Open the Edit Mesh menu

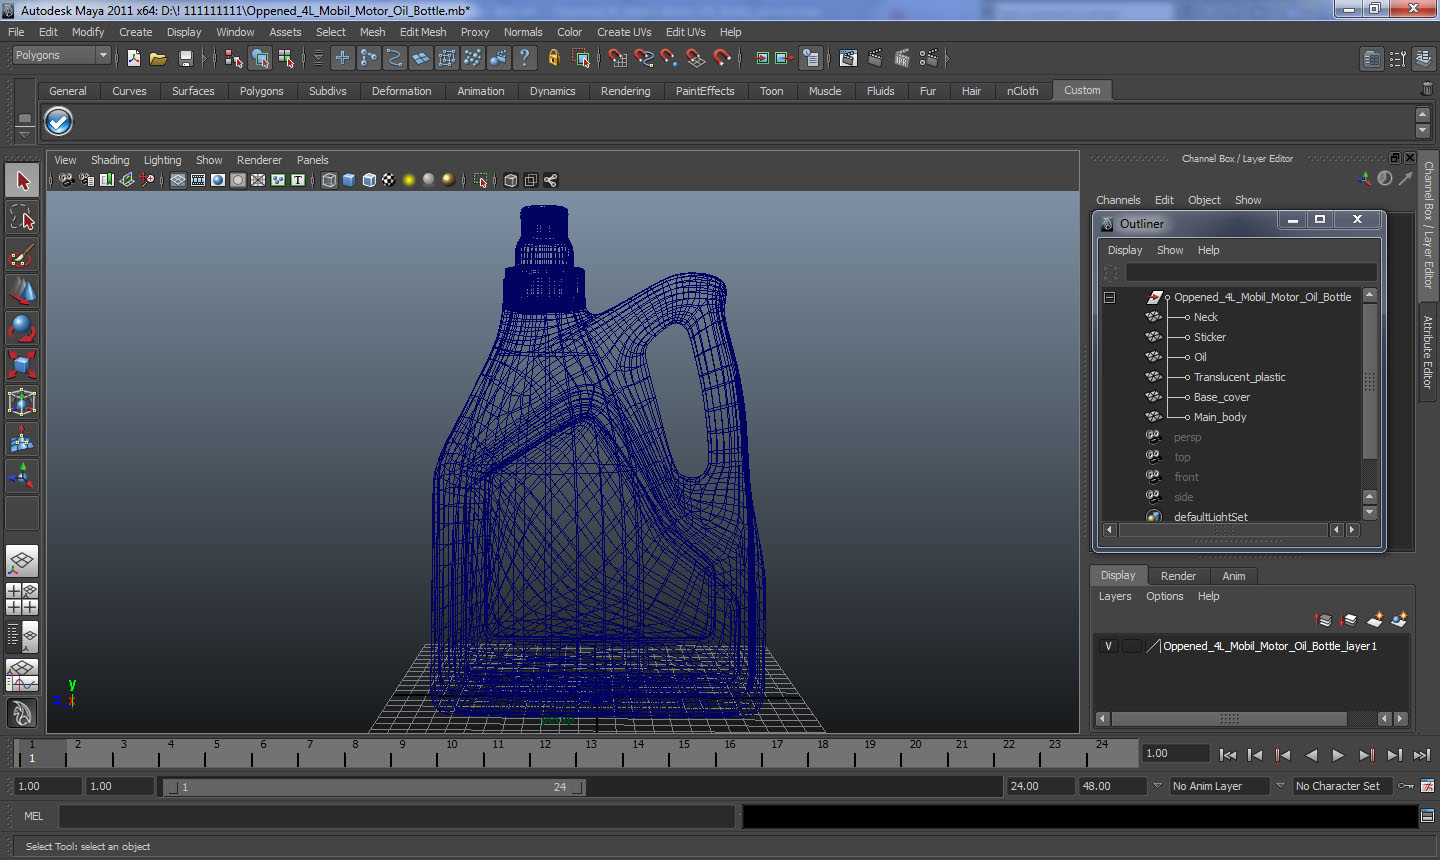point(423,32)
